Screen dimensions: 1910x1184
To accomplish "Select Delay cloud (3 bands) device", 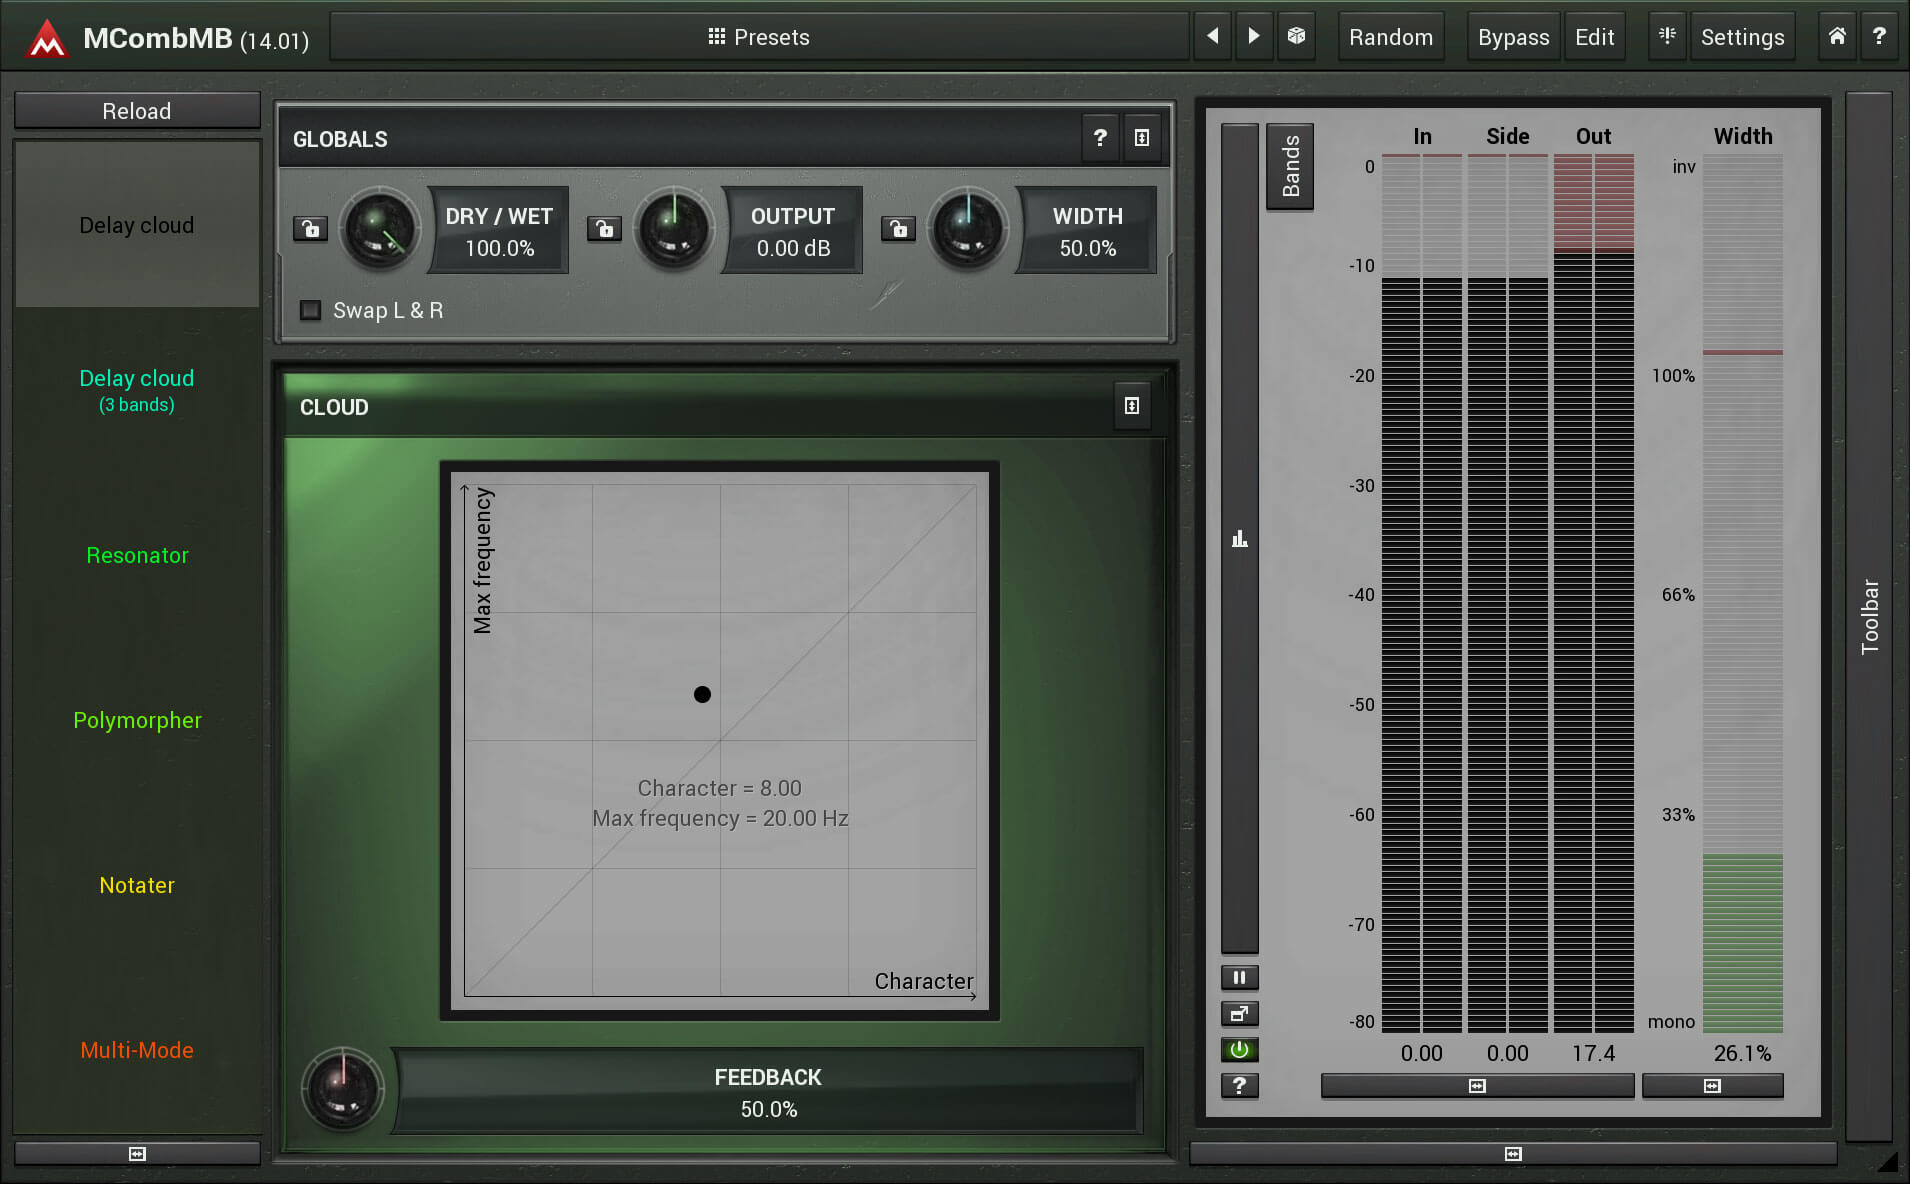I will point(137,390).
